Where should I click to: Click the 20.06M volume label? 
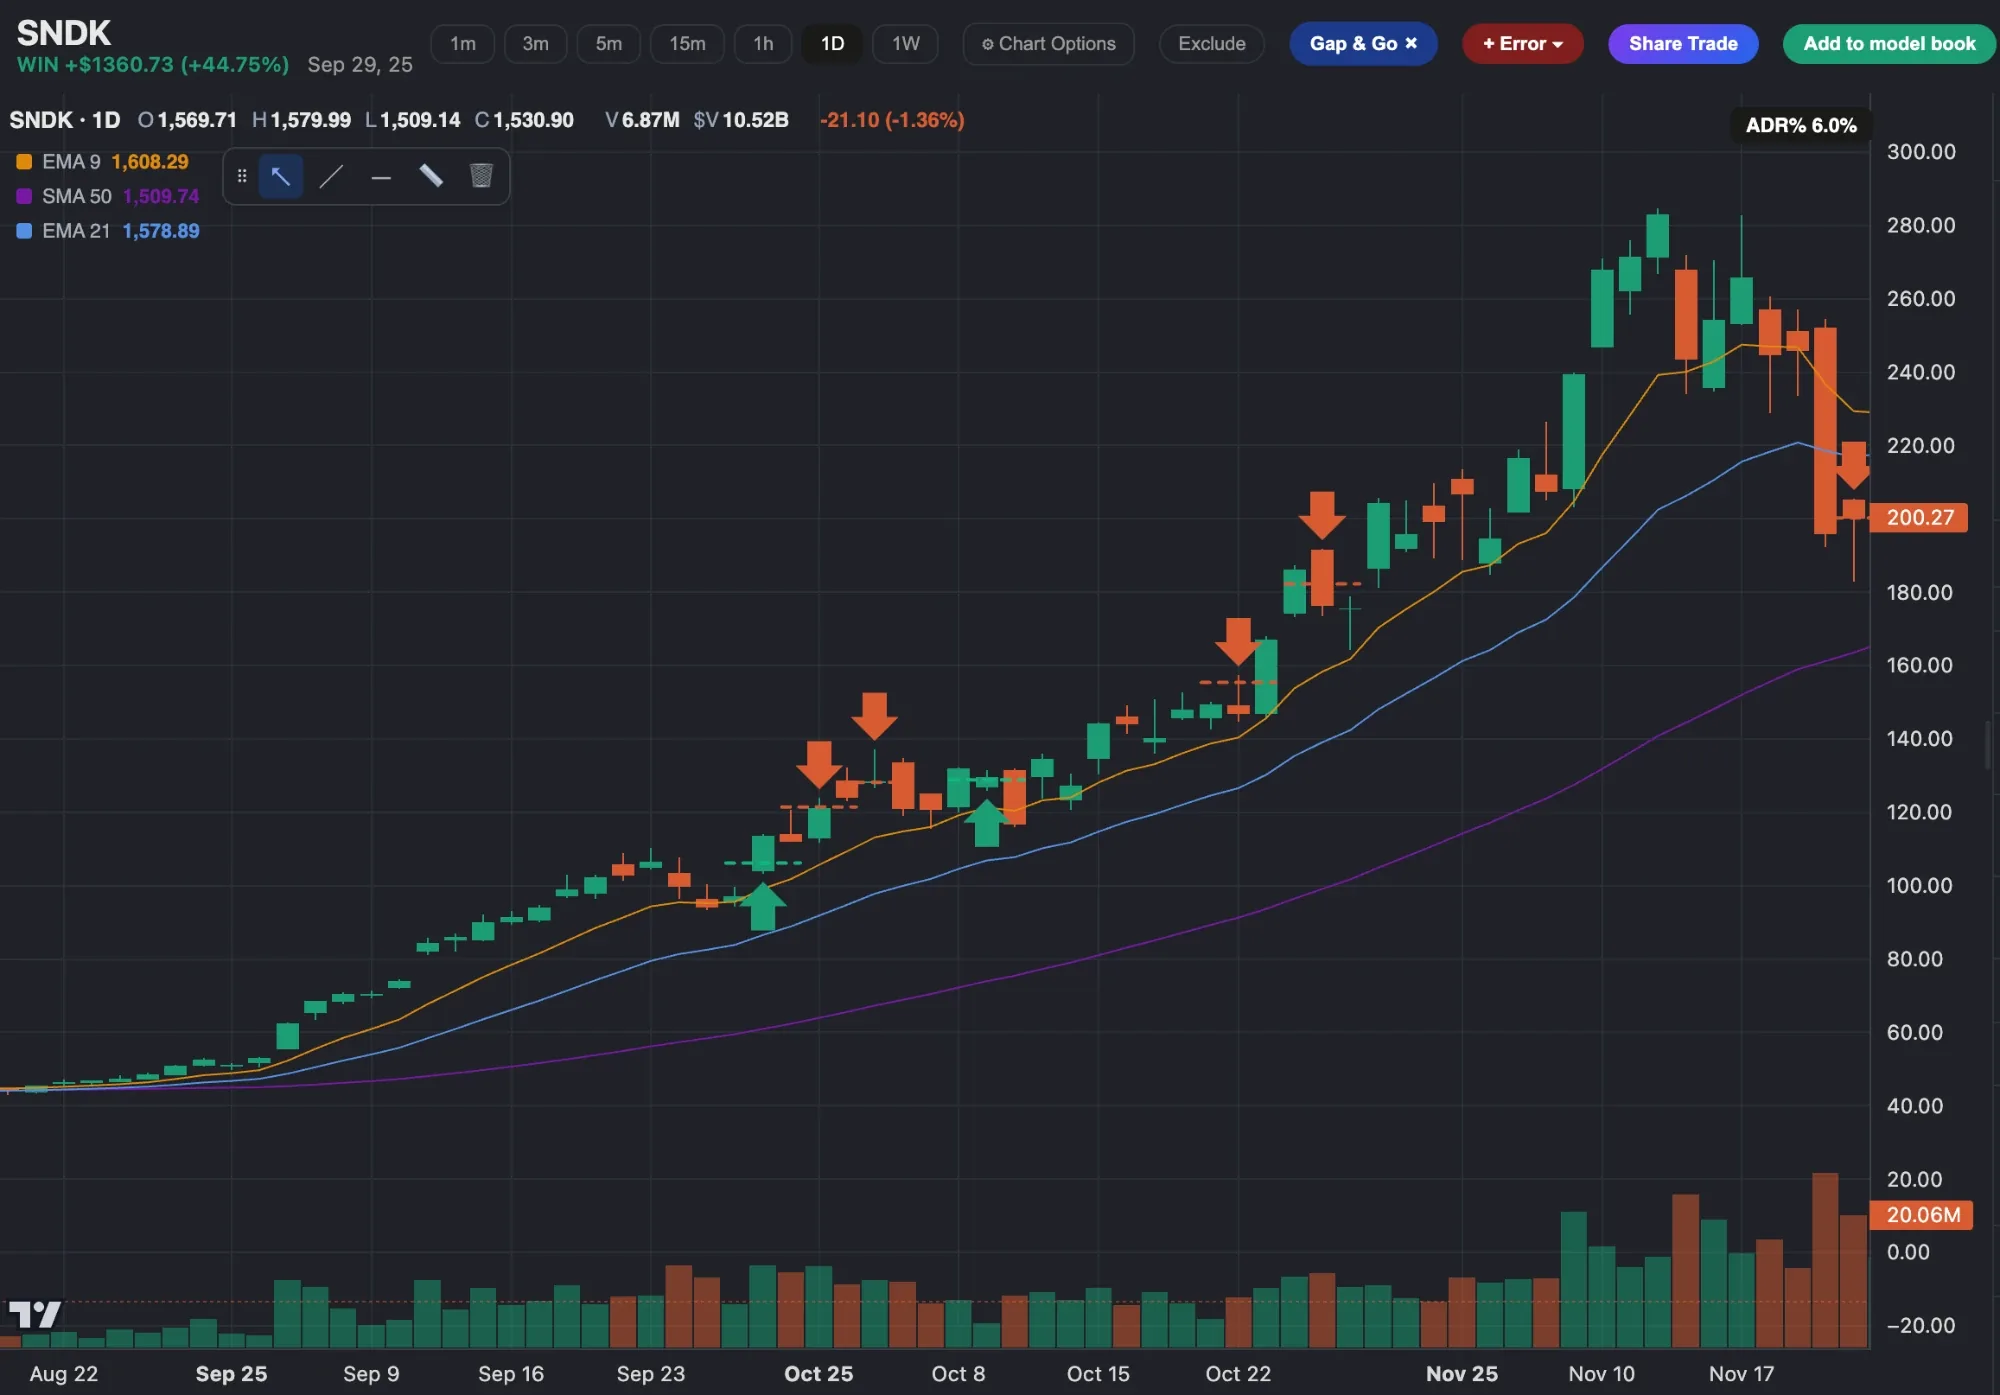pyautogui.click(x=1922, y=1215)
